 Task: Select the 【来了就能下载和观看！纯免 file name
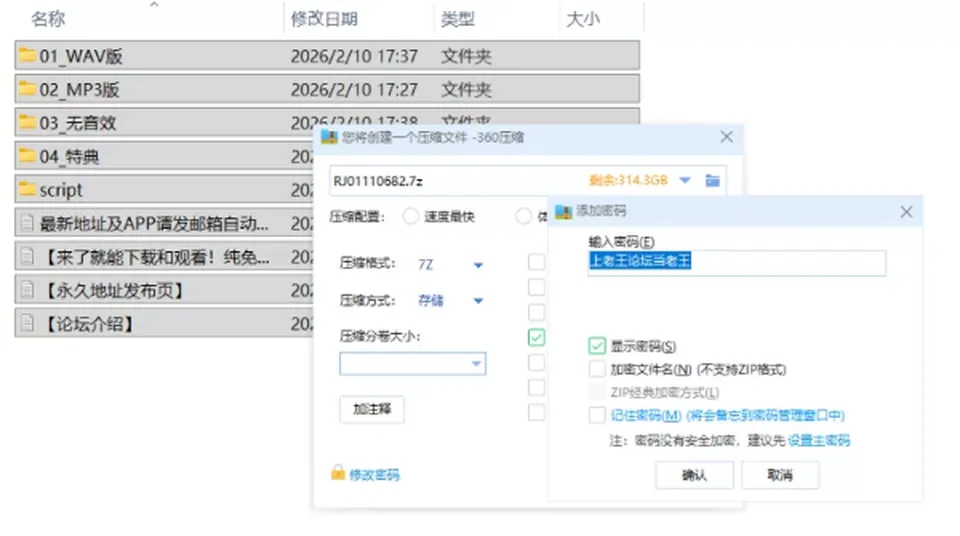click(x=154, y=257)
